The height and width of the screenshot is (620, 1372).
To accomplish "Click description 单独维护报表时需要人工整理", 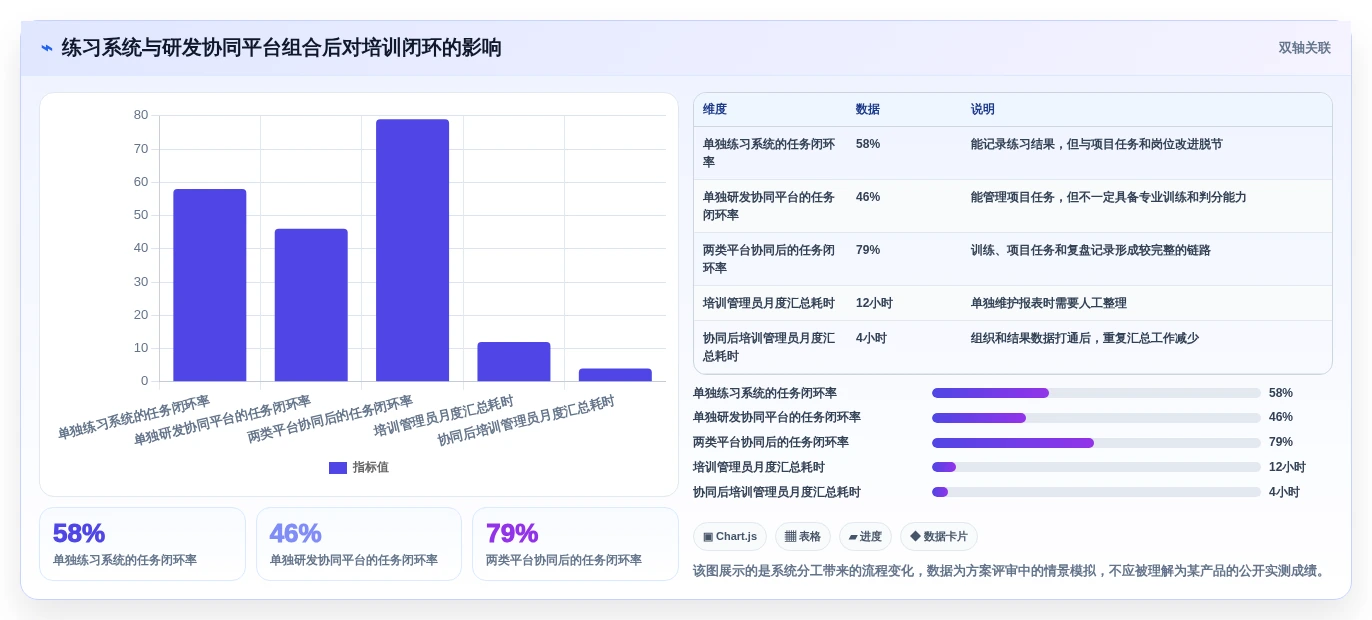I will pyautogui.click(x=1049, y=303).
